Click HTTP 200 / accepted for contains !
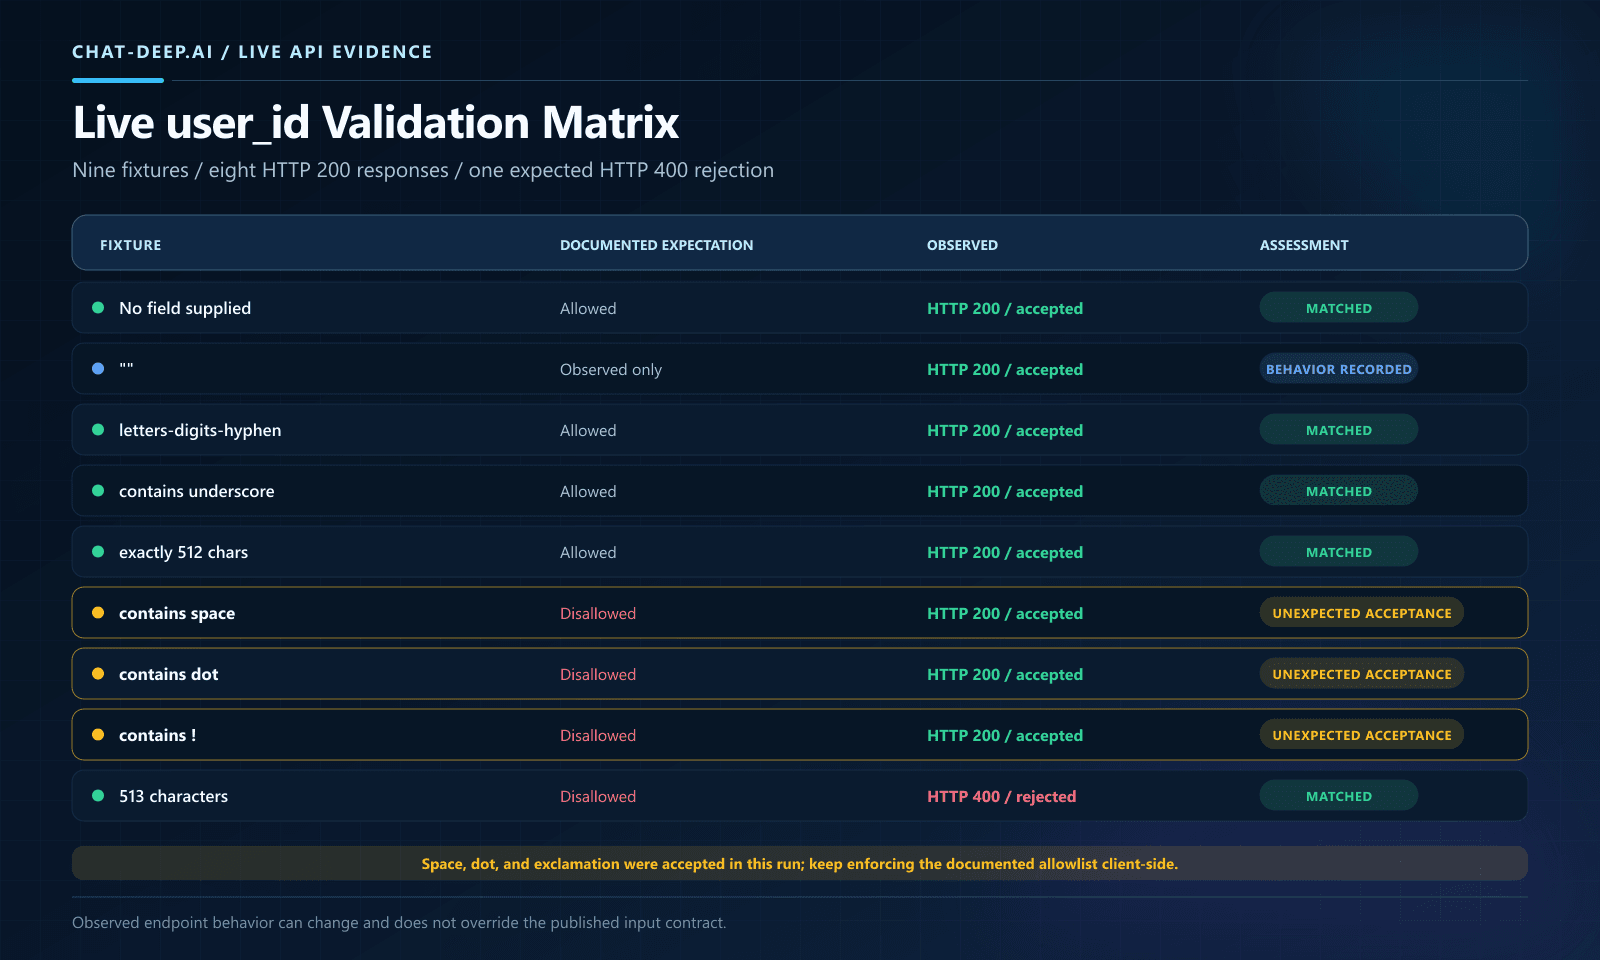 [x=1005, y=735]
